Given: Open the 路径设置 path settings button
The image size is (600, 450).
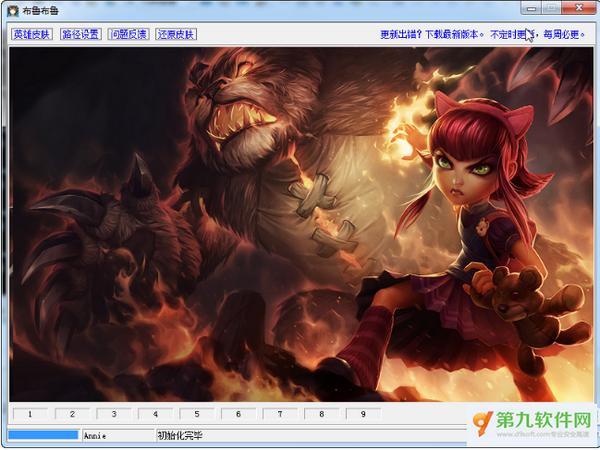Looking at the screenshot, I should coord(80,34).
